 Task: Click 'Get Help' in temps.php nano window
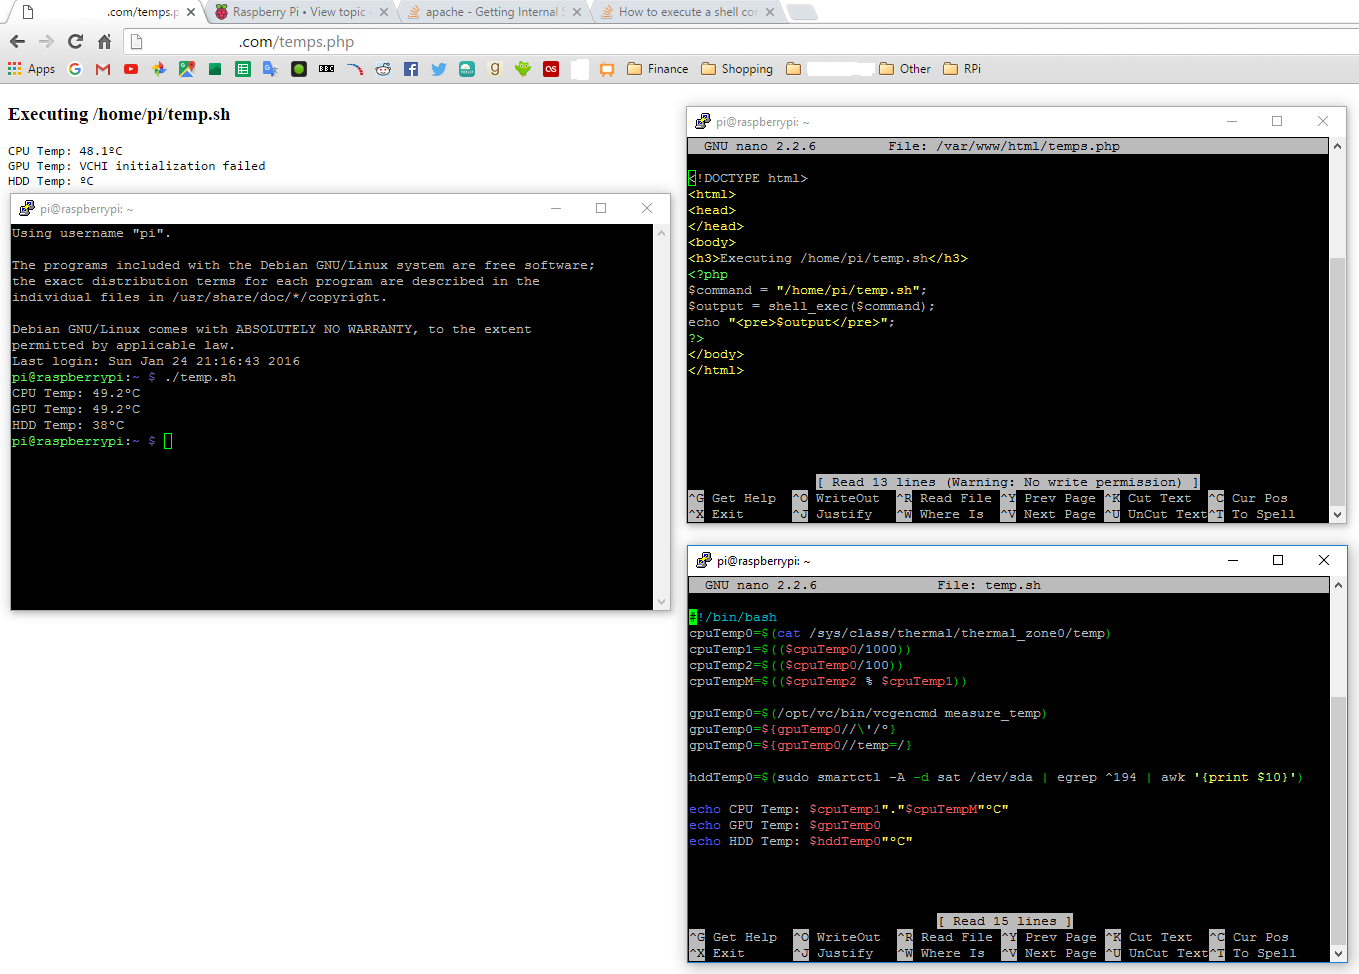[743, 498]
